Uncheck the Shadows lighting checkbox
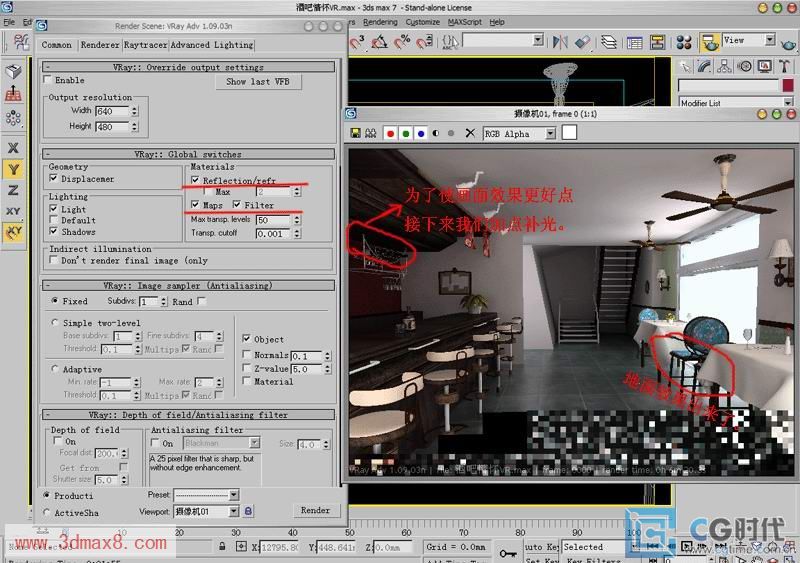This screenshot has height=563, width=800. pyautogui.click(x=53, y=231)
